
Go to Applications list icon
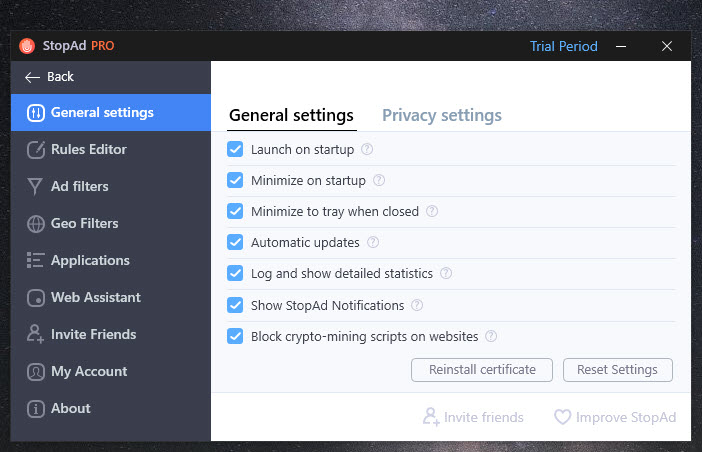pyautogui.click(x=35, y=260)
